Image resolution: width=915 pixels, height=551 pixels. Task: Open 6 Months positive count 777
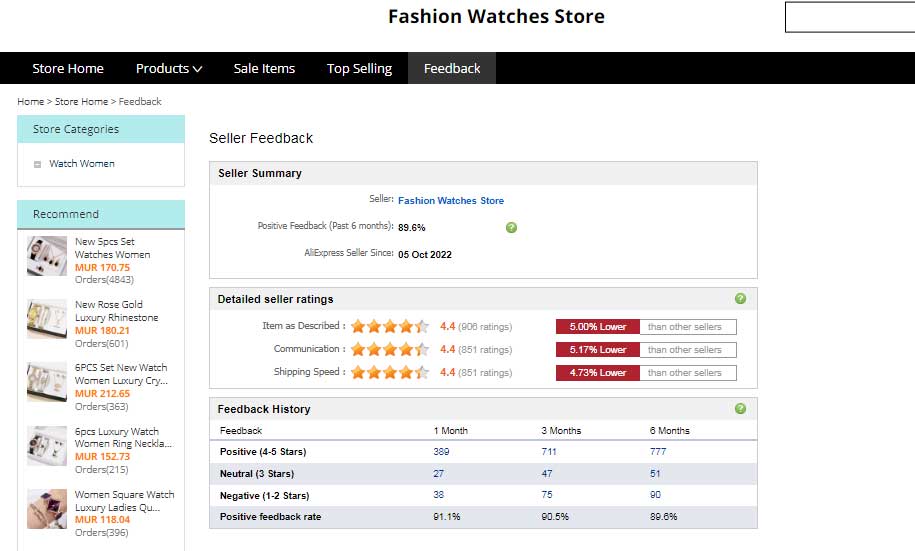658,452
